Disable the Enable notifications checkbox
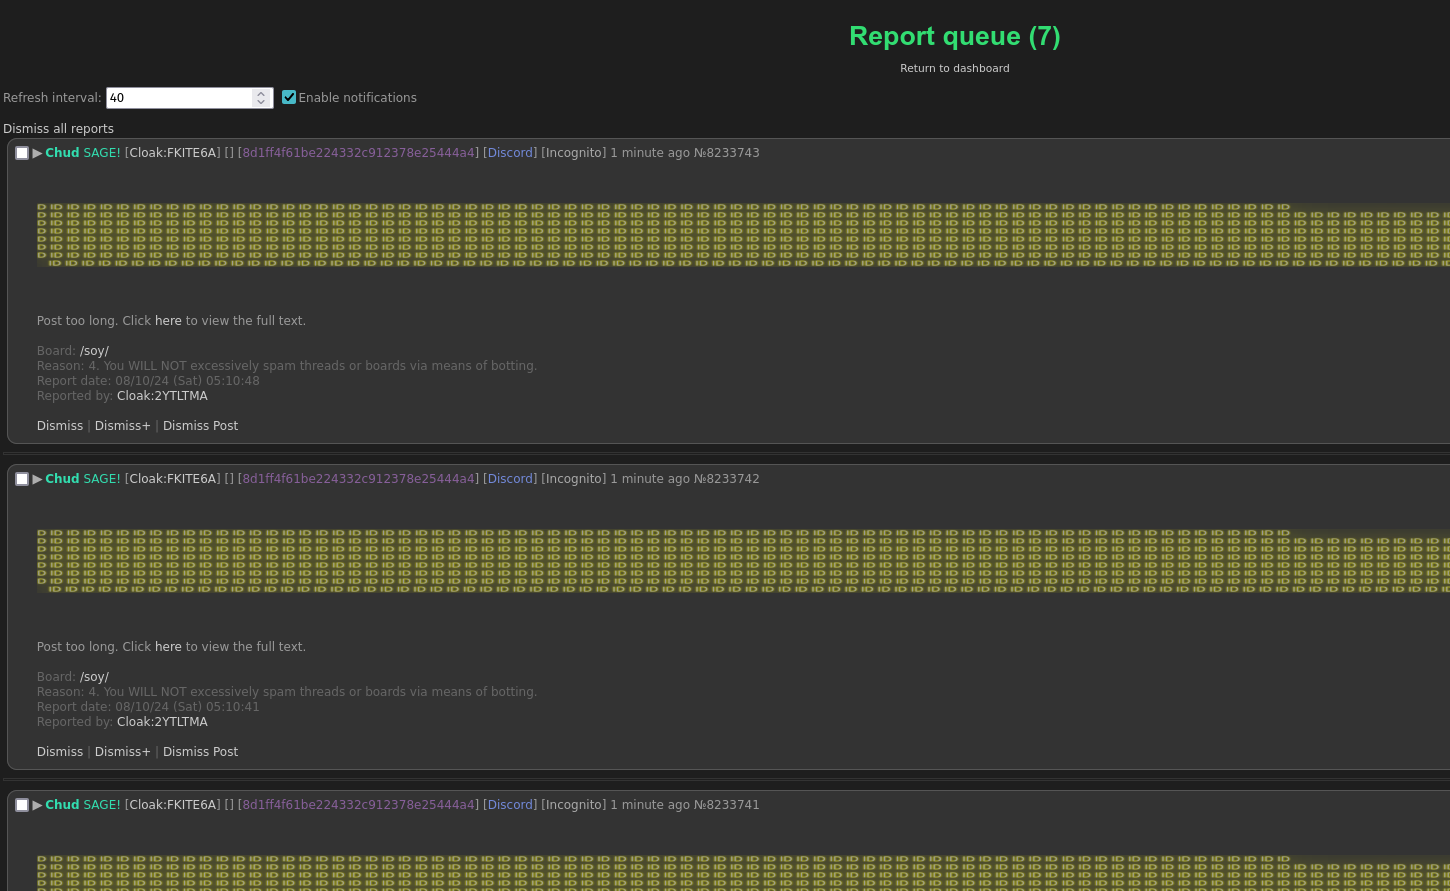Screen dimensions: 1450x891 point(289,97)
